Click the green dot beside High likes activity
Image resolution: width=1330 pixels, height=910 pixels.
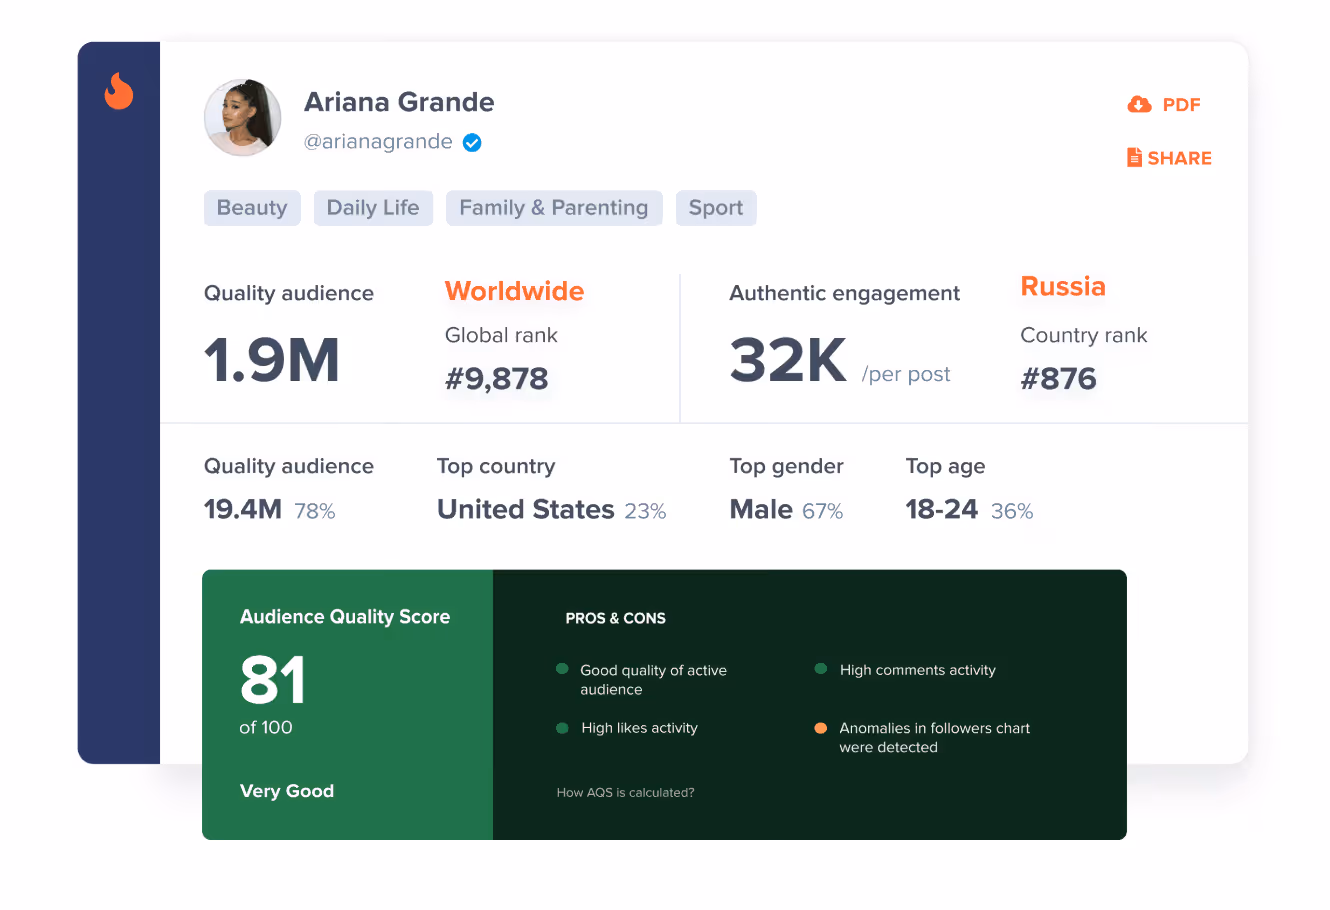coord(562,728)
